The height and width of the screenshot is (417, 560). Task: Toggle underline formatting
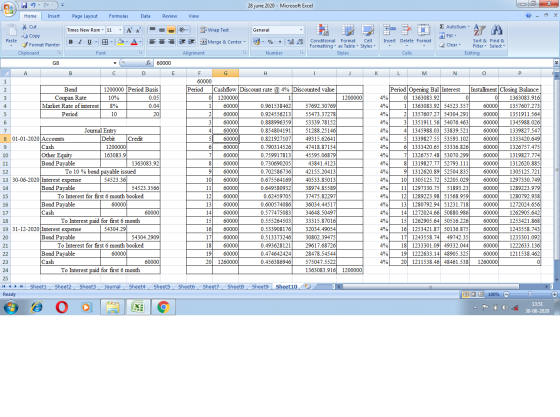tap(89, 42)
